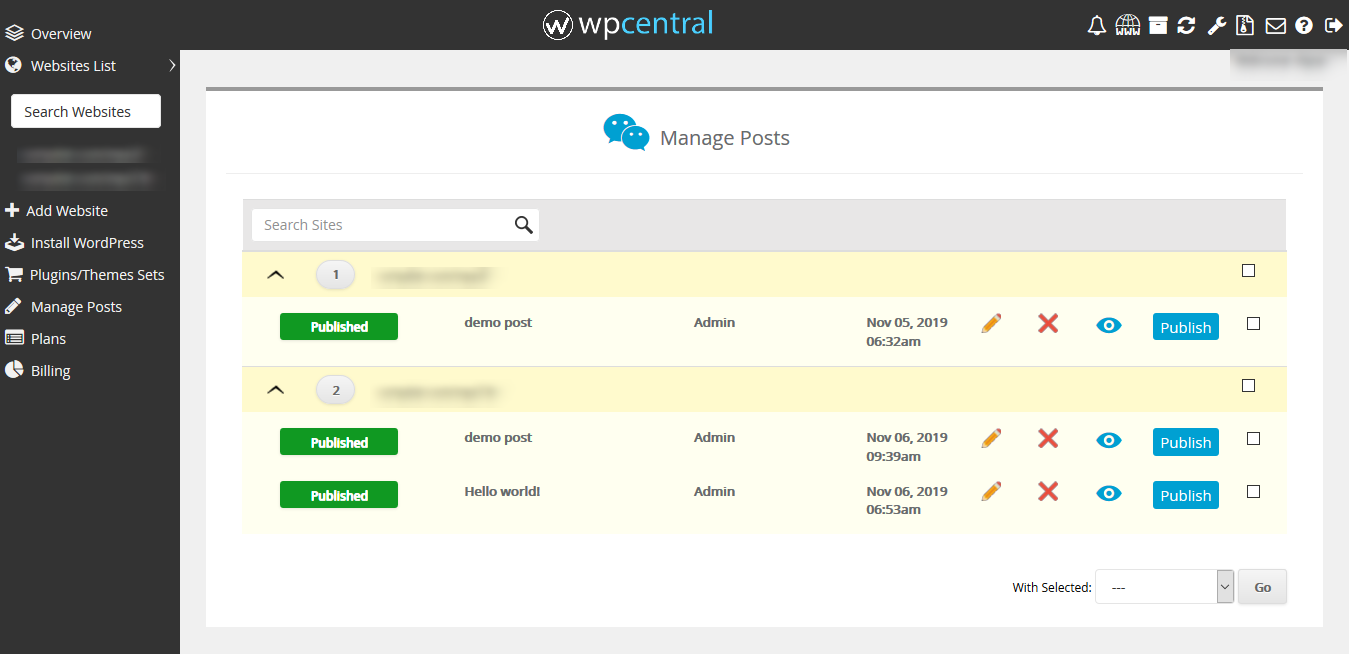Edit the Hello world! post

(x=991, y=491)
